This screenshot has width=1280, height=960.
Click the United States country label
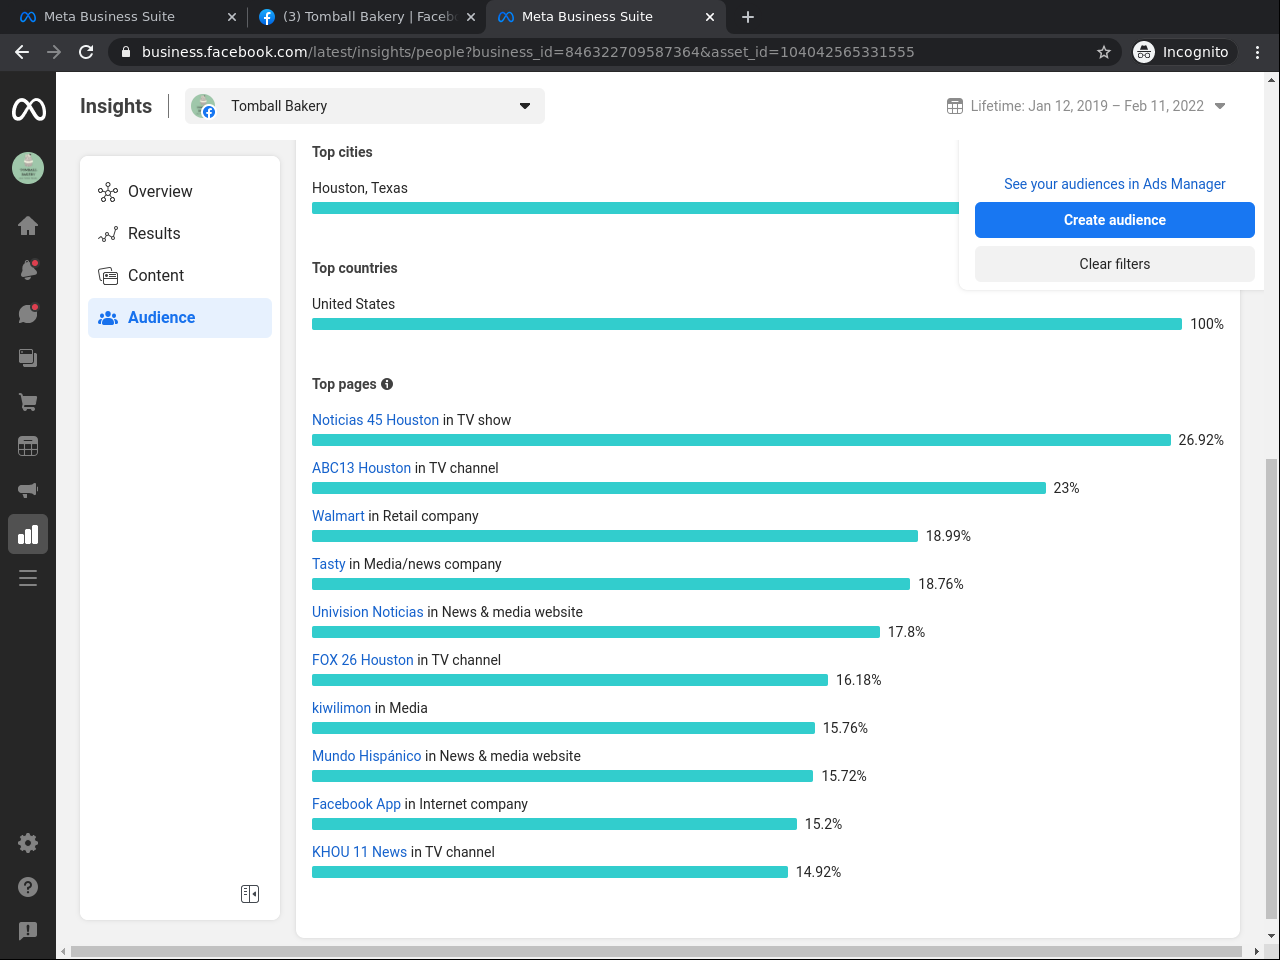pos(353,304)
